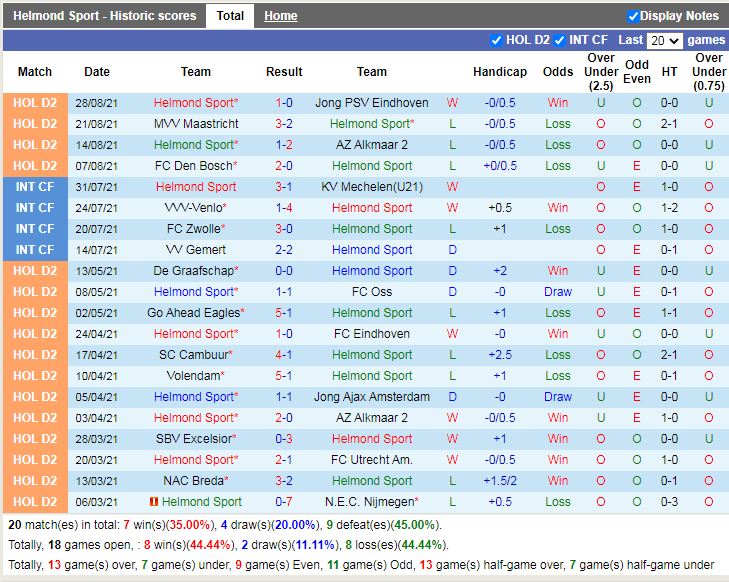The image size is (729, 582).
Task: Click the INT CF label on 24/07/21 row
Action: (x=35, y=208)
